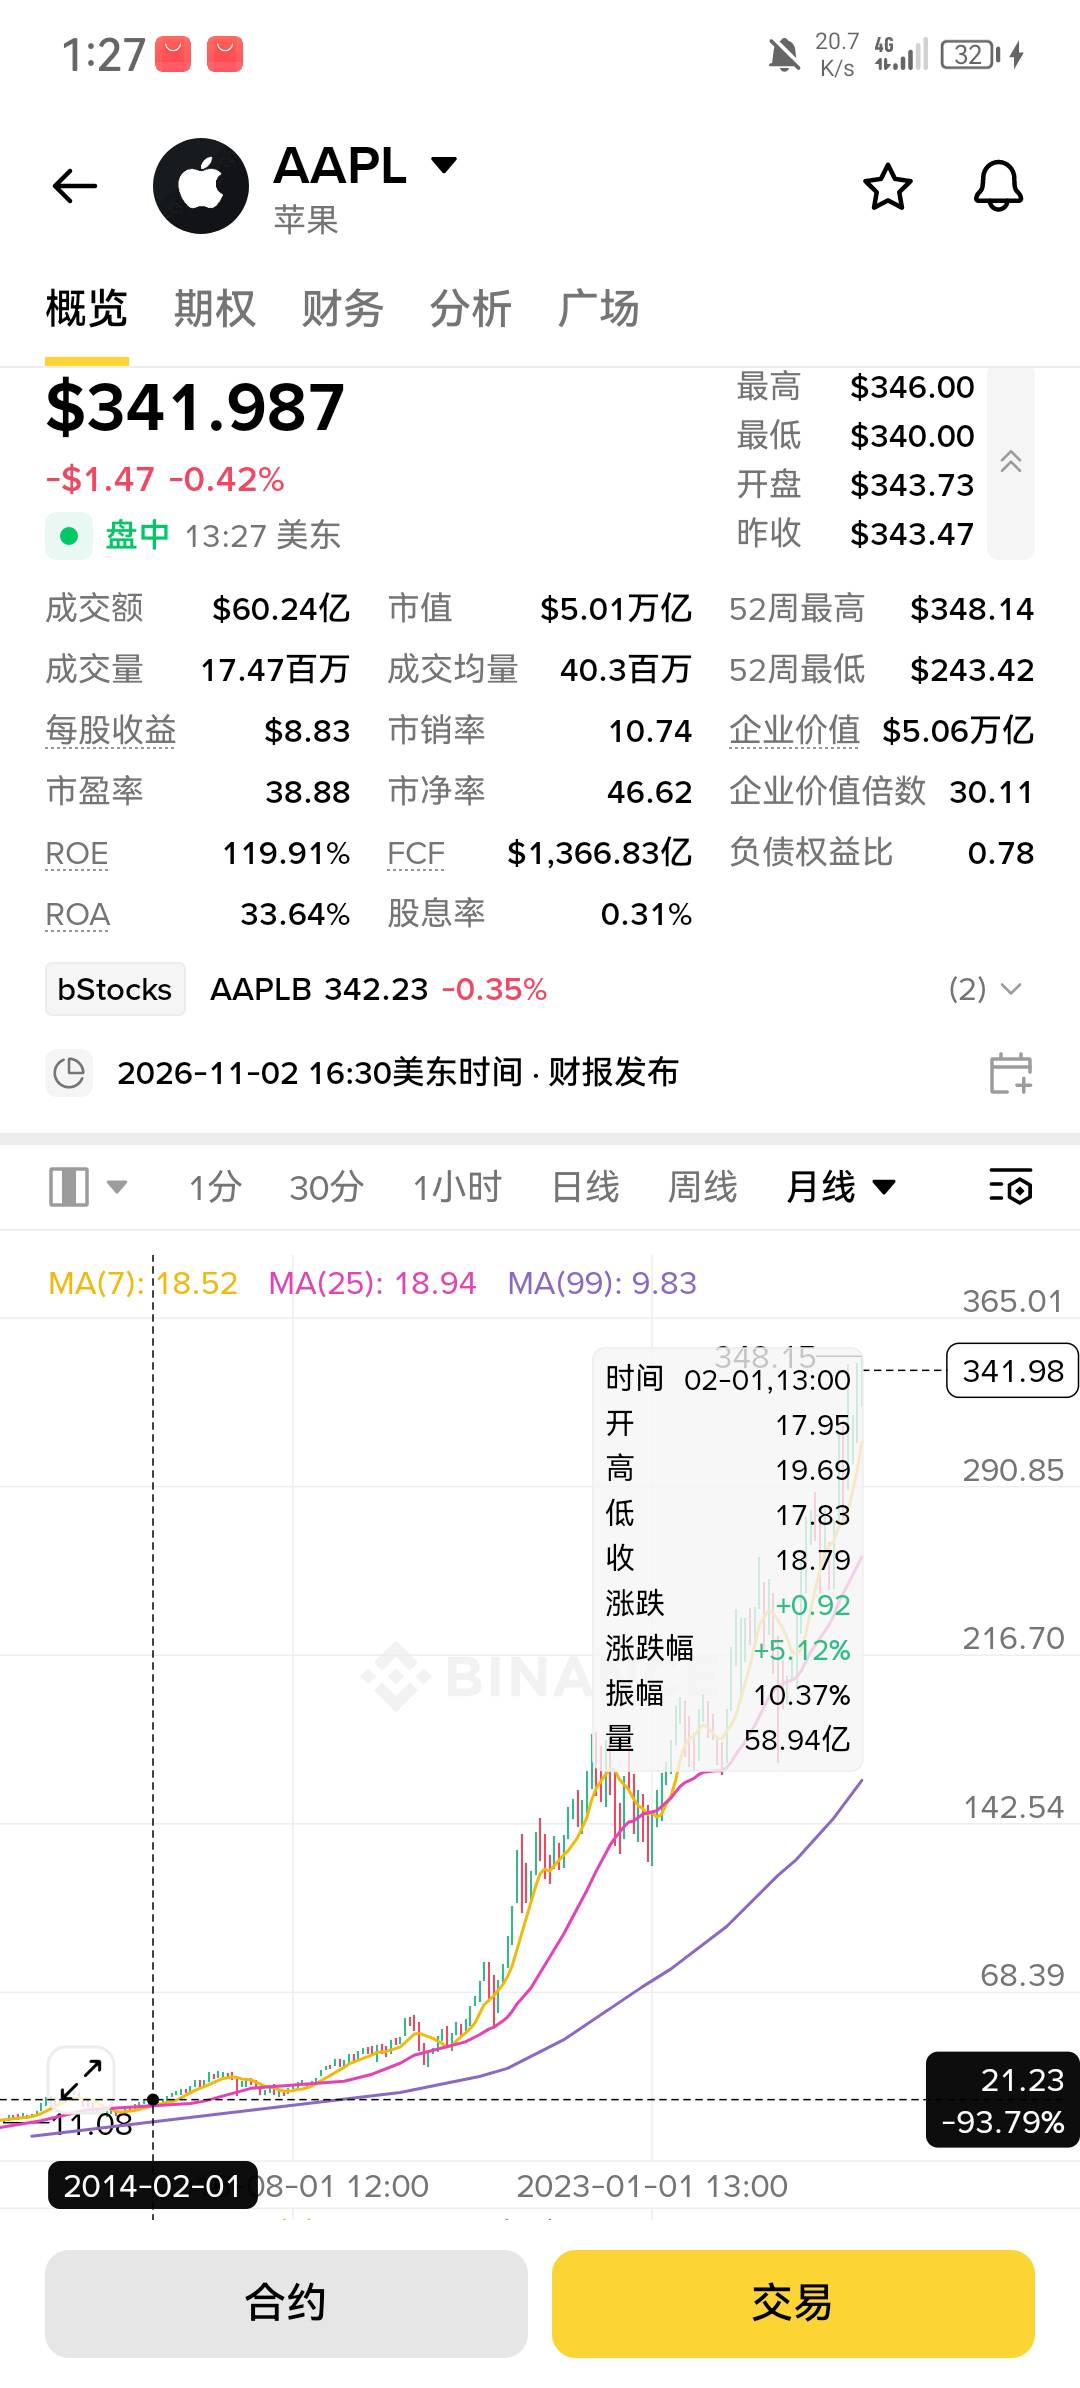The width and height of the screenshot is (1080, 2388).
Task: Tap the MA(99) indicator label
Action: [602, 1283]
